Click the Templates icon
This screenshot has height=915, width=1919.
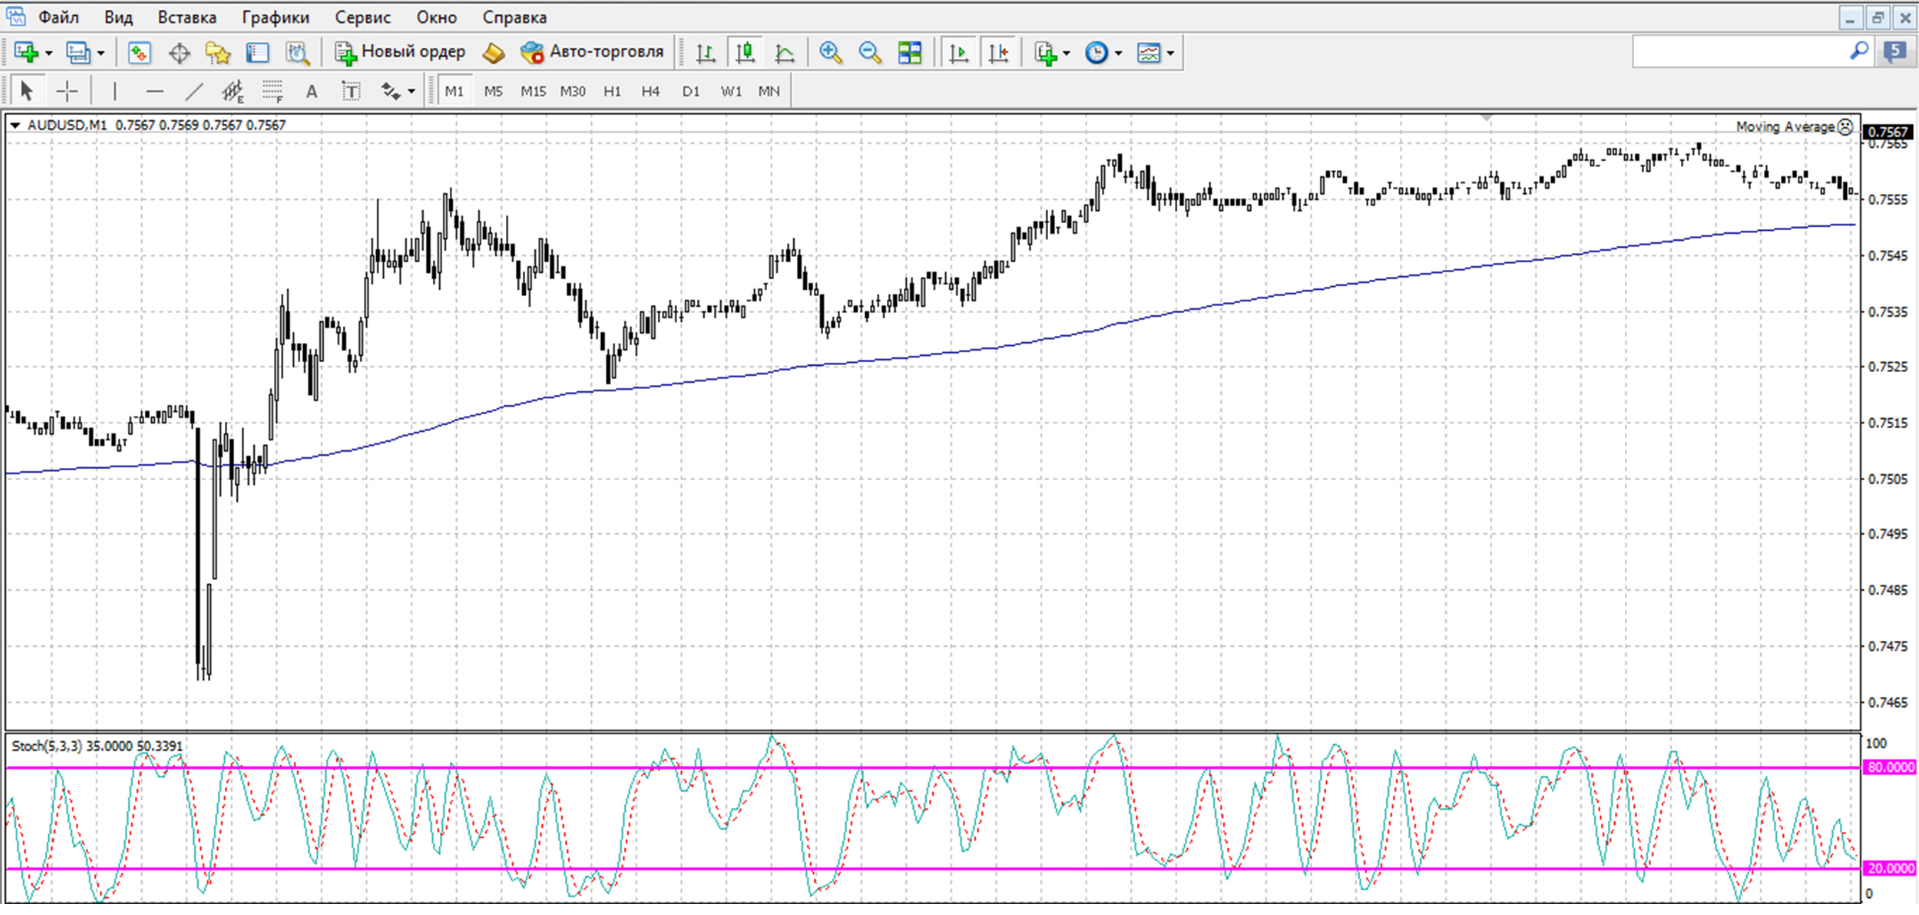tap(1149, 53)
